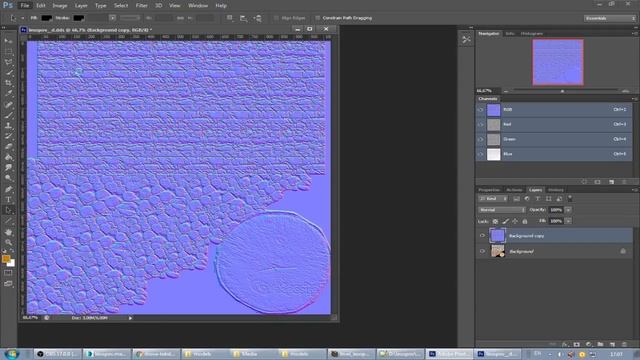Switch to the Histogram tab
The height and width of the screenshot is (360, 640).
coord(532,33)
